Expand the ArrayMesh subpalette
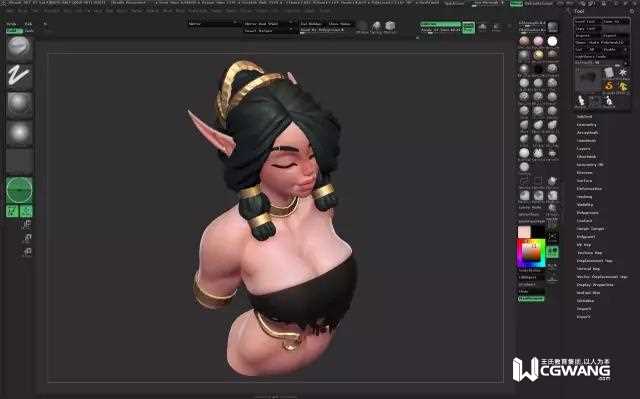 (587, 133)
